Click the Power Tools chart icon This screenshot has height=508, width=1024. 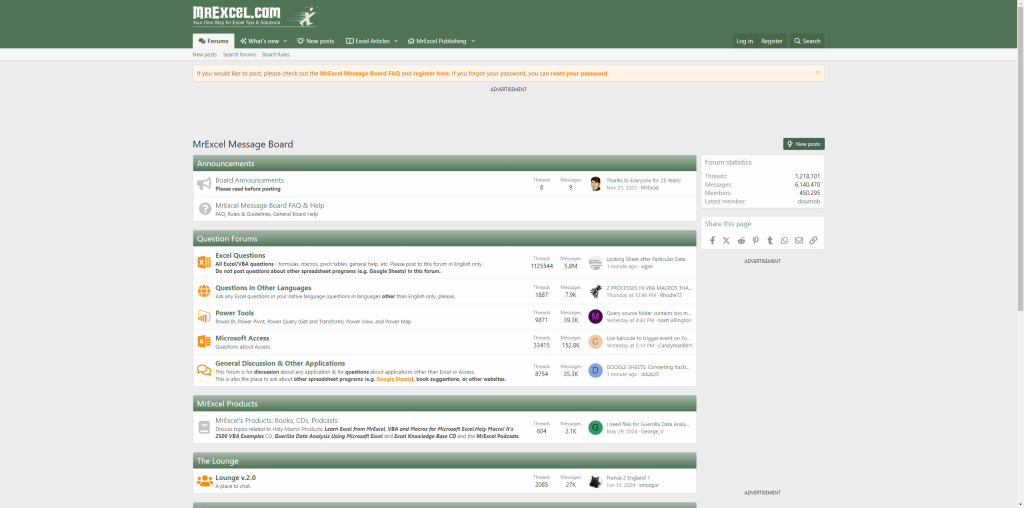pyautogui.click(x=204, y=317)
